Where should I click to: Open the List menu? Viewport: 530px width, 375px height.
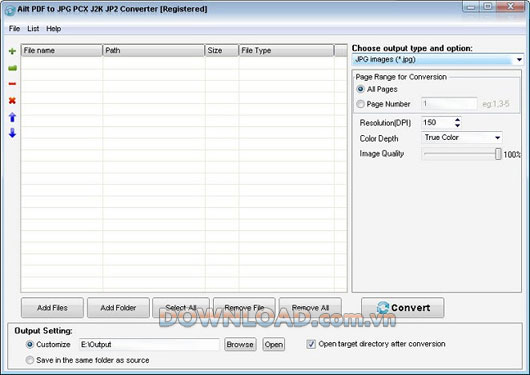[x=33, y=29]
